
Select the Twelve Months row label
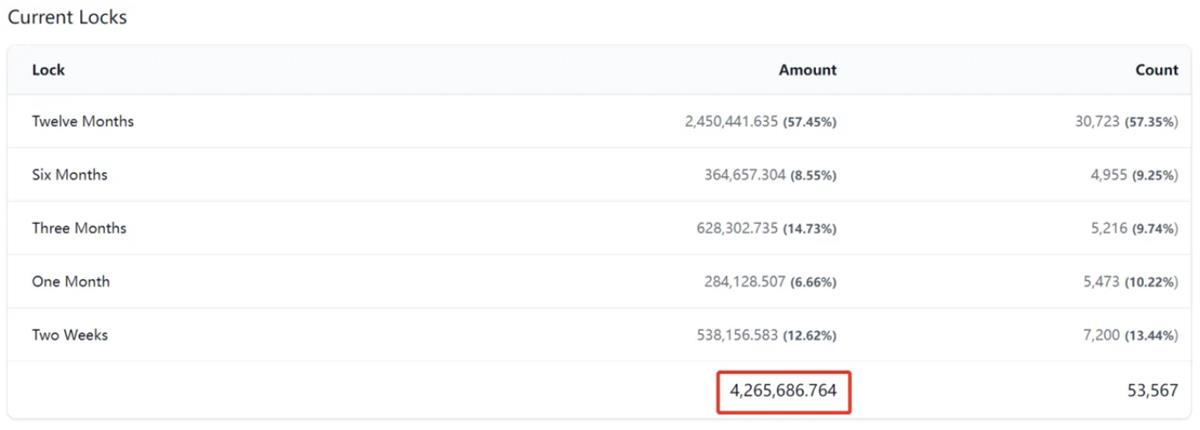[x=83, y=121]
